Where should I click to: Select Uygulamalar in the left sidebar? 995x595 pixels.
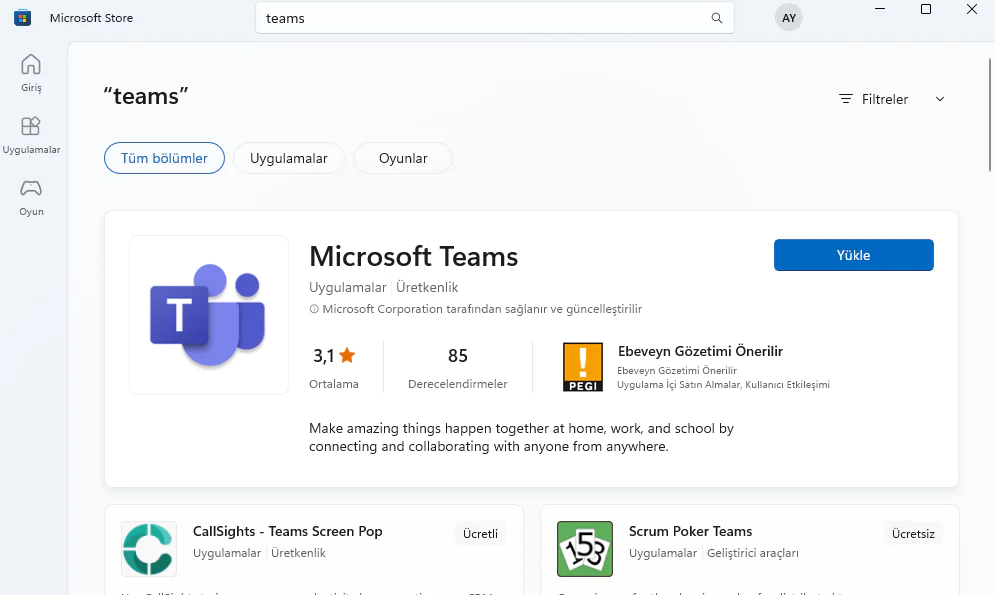point(31,135)
